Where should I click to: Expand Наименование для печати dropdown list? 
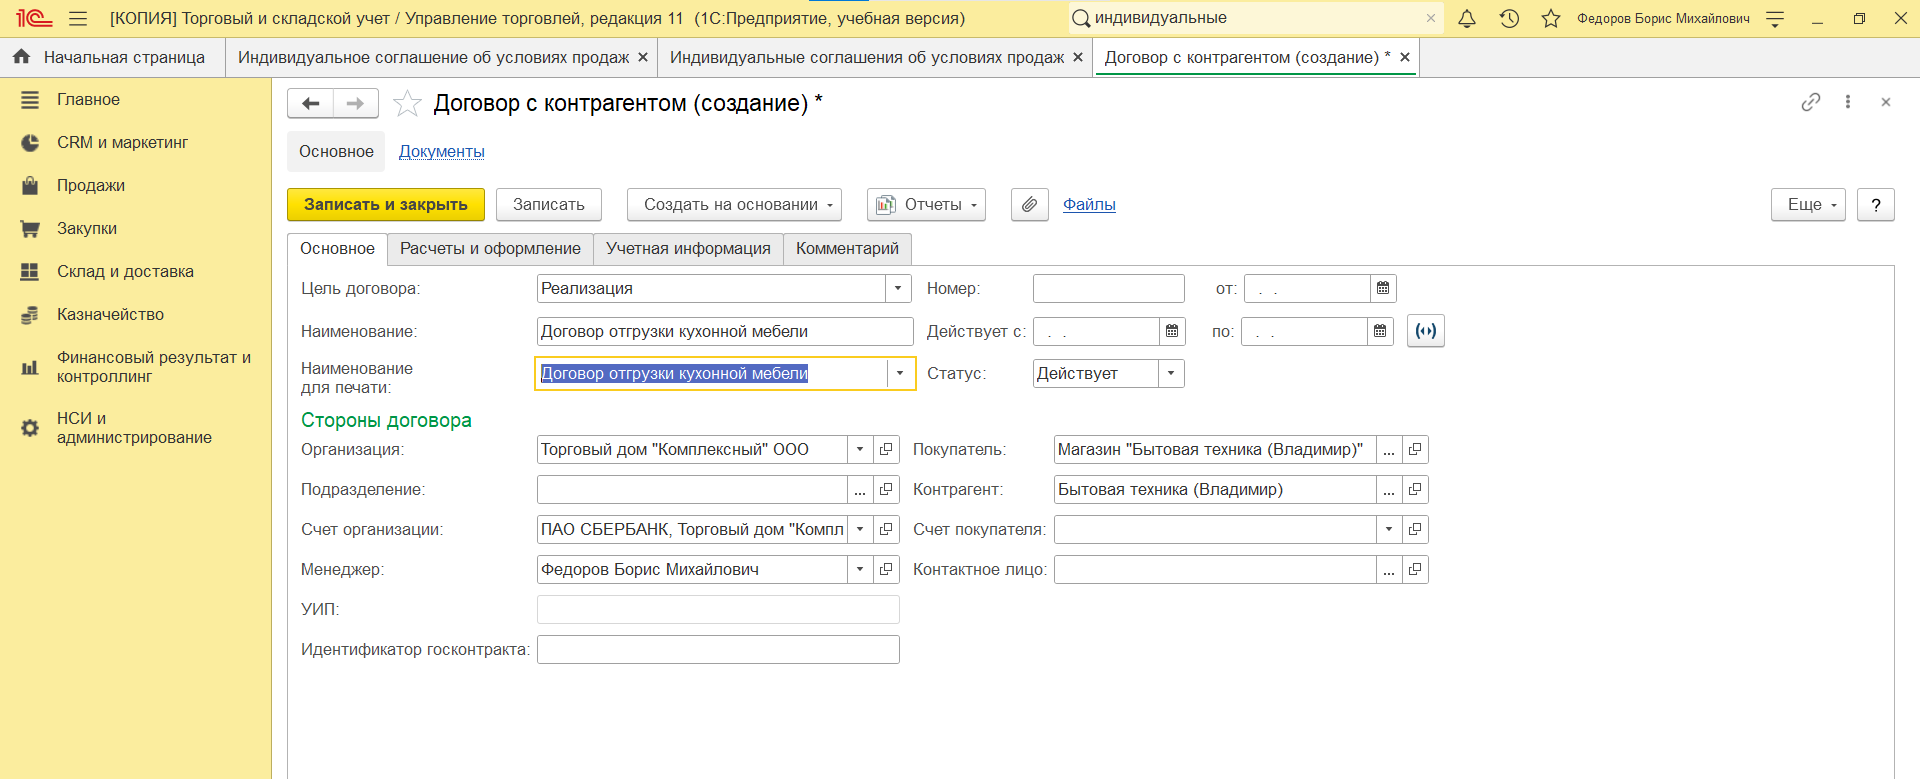coord(900,373)
